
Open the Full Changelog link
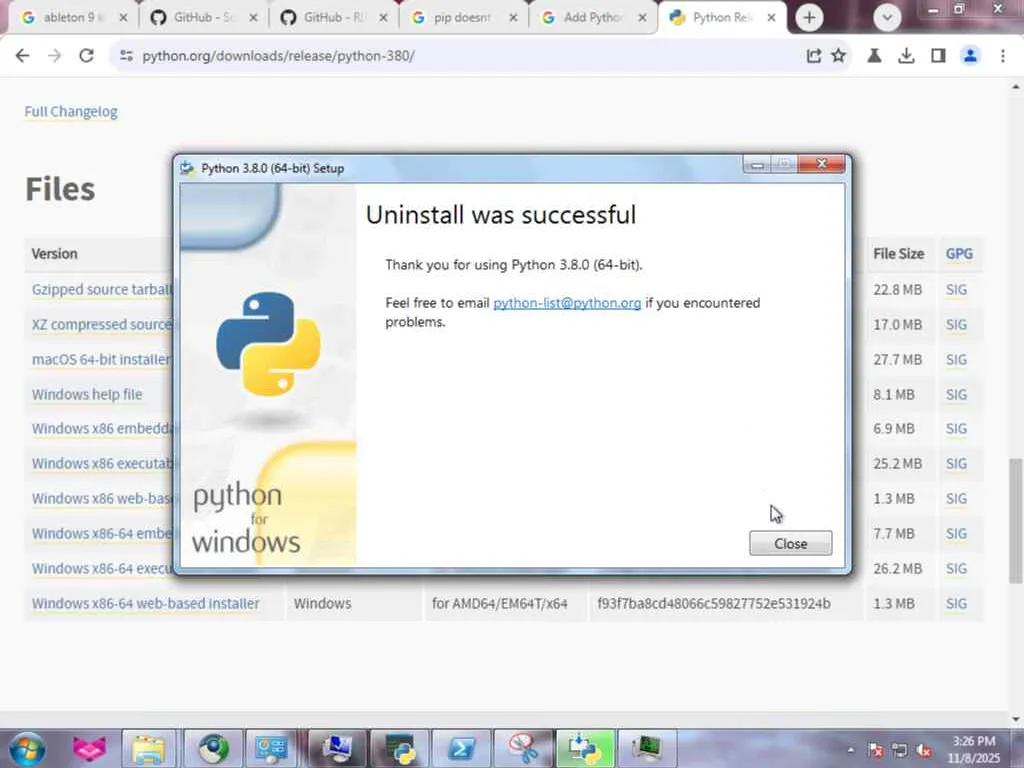tap(71, 112)
